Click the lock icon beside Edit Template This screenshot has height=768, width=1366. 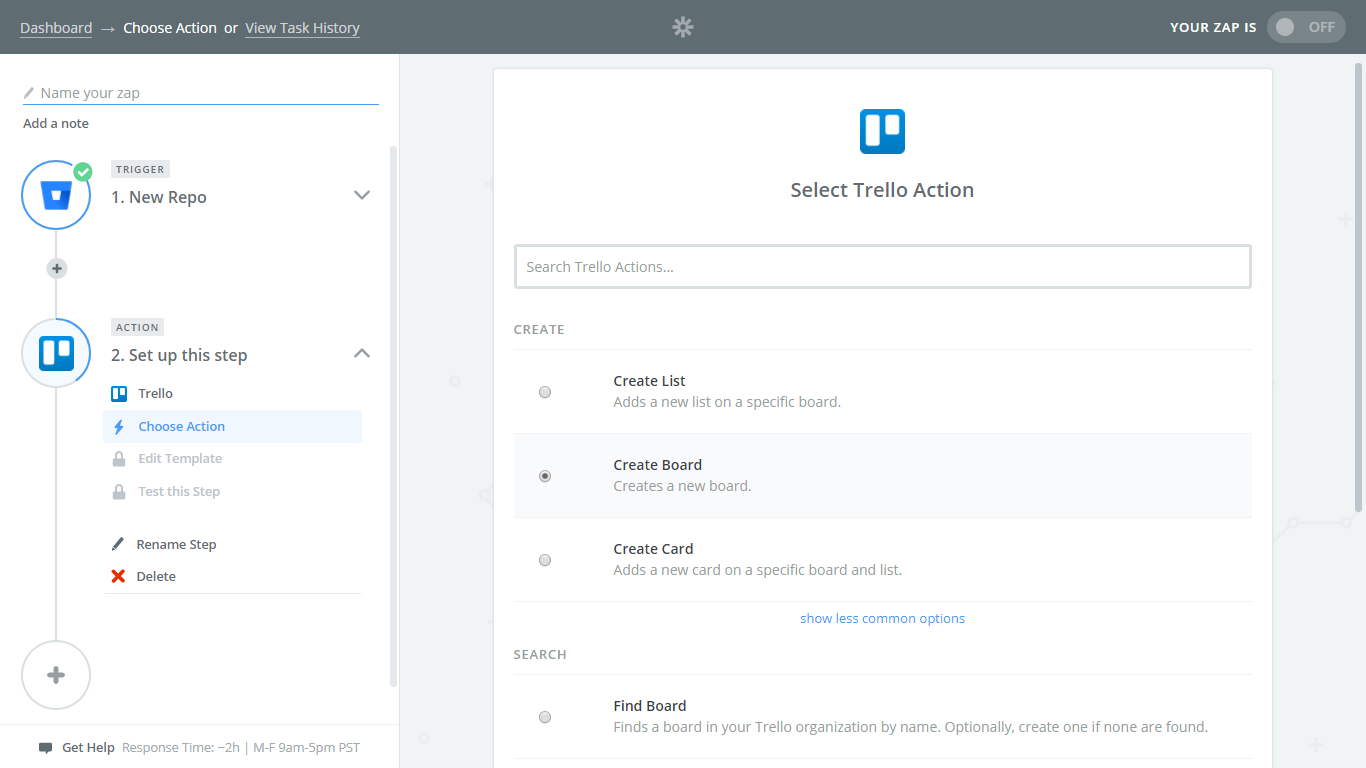(119, 459)
